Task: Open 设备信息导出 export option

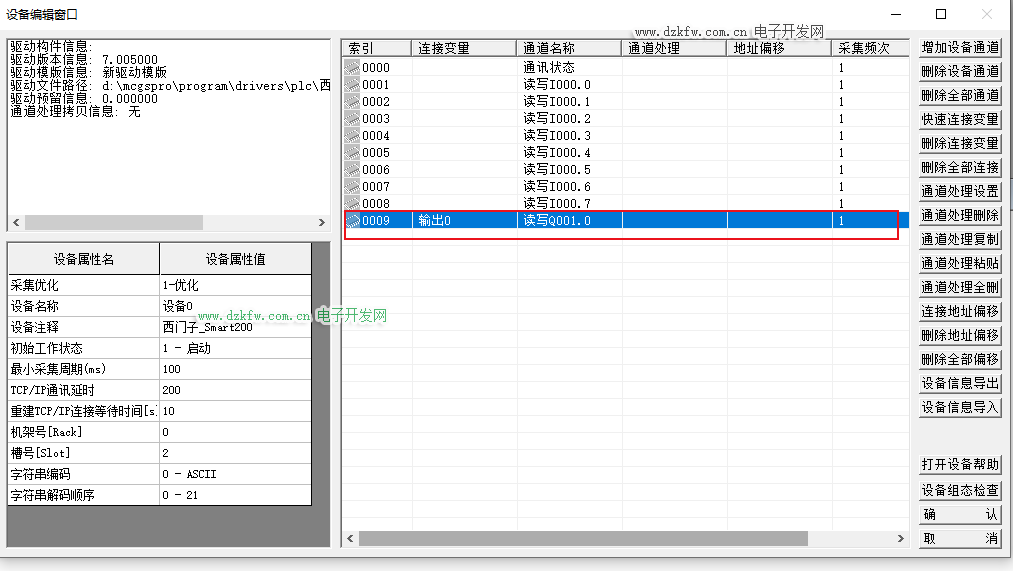Action: point(959,383)
